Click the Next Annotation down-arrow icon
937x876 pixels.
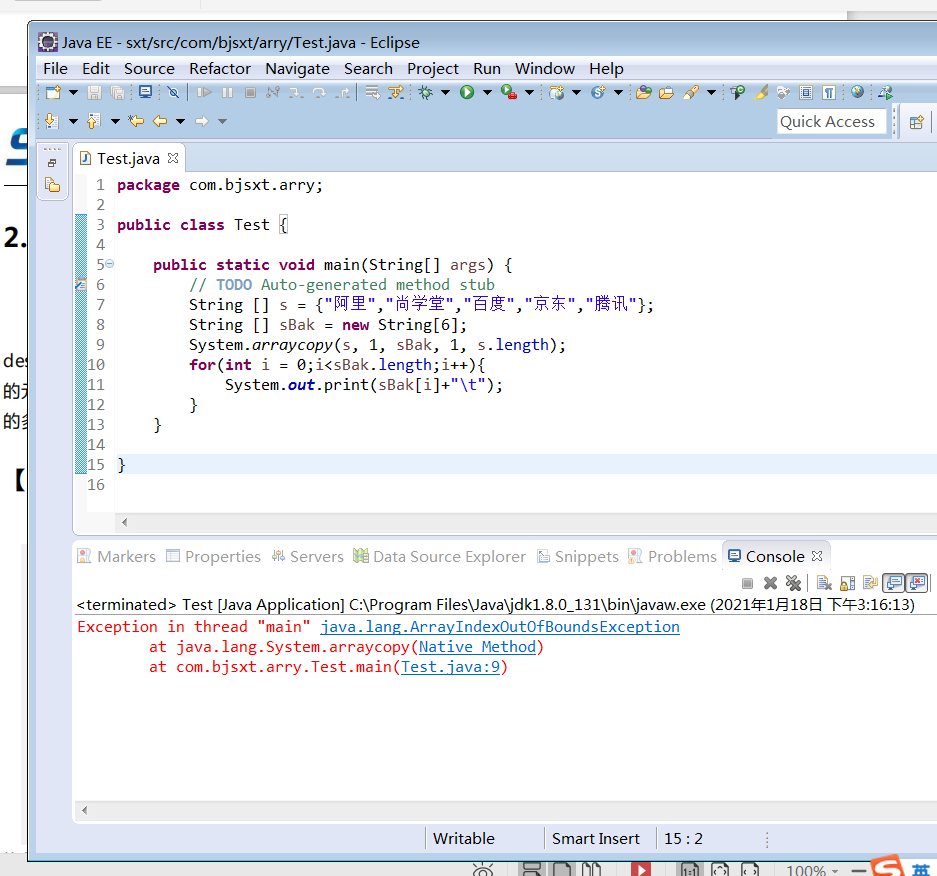pos(51,121)
